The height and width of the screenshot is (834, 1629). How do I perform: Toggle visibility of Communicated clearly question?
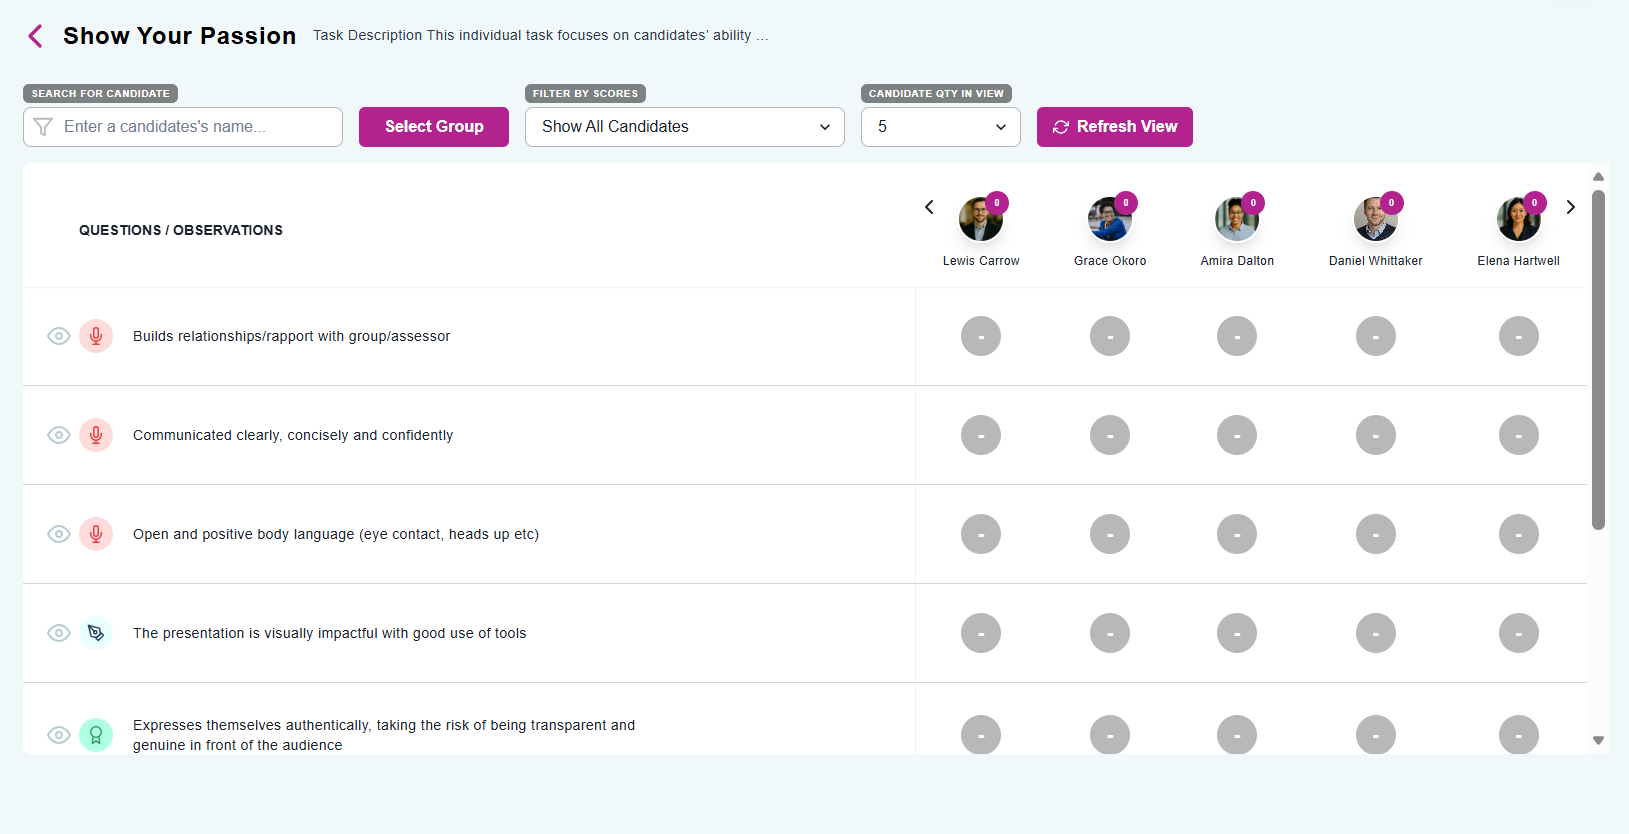(x=59, y=435)
